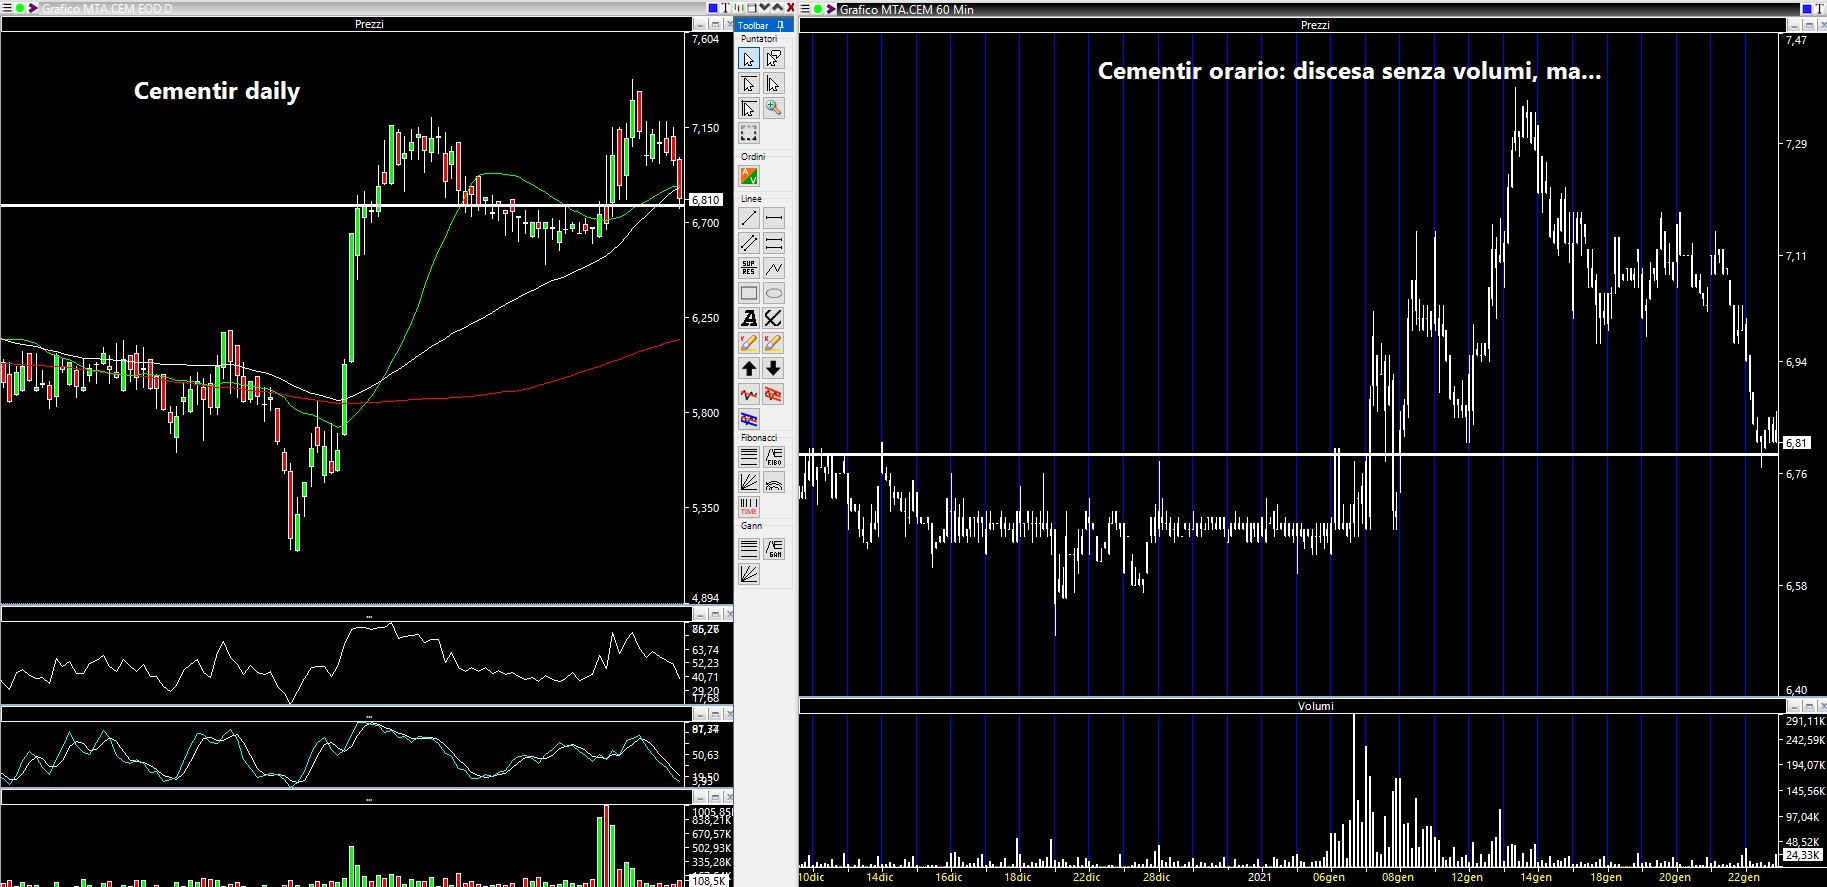Select the parallel channel line tool
The width and height of the screenshot is (1827, 887).
[749, 243]
